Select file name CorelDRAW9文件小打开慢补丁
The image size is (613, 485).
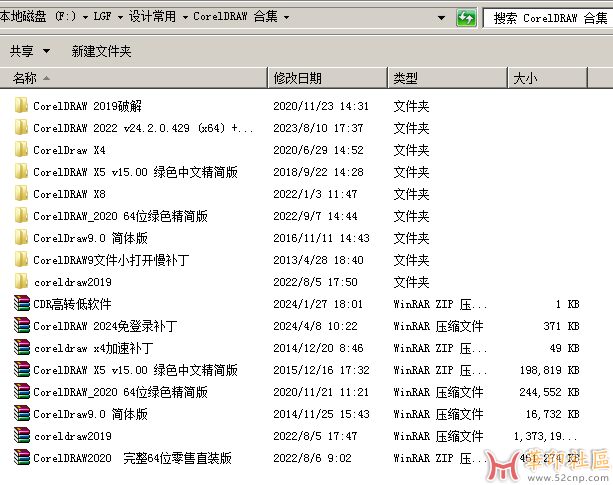pyautogui.click(x=111, y=260)
